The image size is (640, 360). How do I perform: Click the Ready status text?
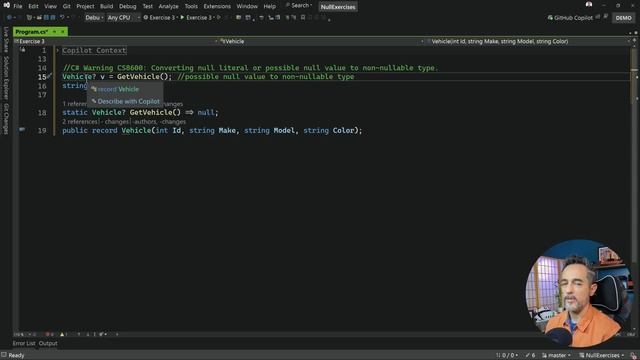pos(16,356)
